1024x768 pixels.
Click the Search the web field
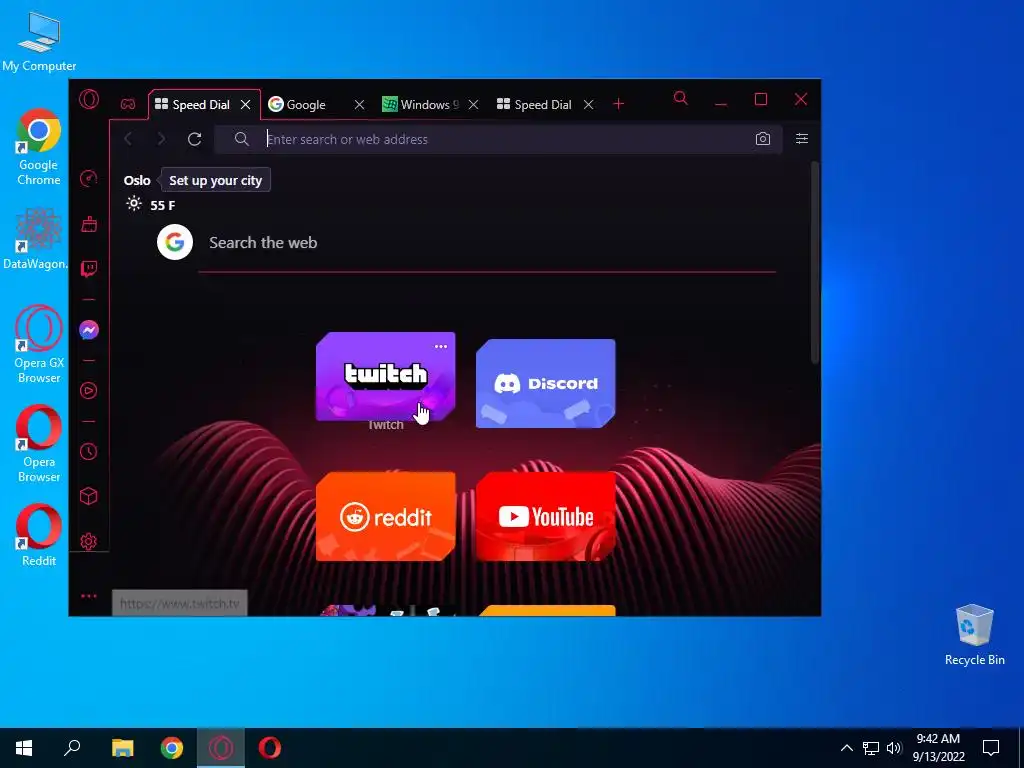tap(487, 242)
